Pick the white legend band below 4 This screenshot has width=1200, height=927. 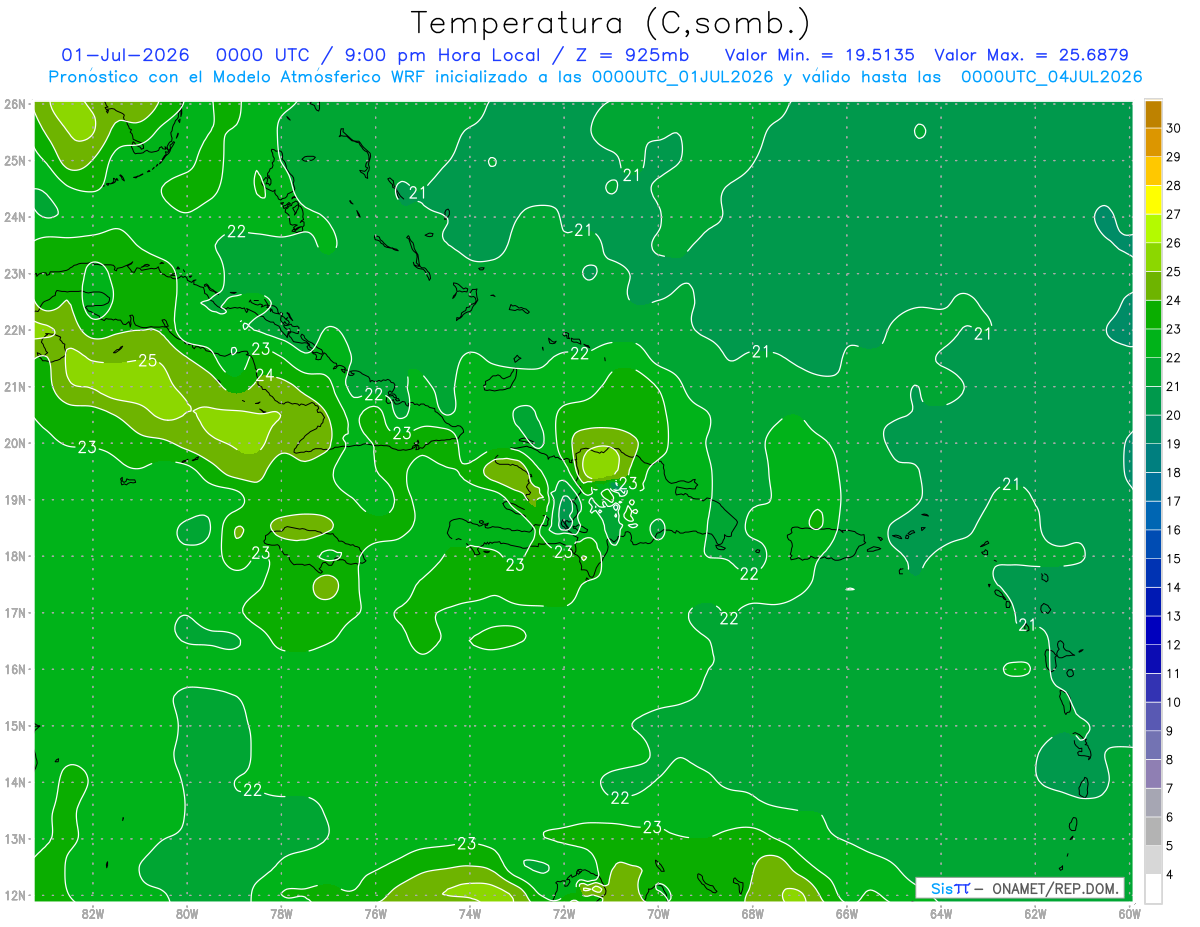point(1153,888)
